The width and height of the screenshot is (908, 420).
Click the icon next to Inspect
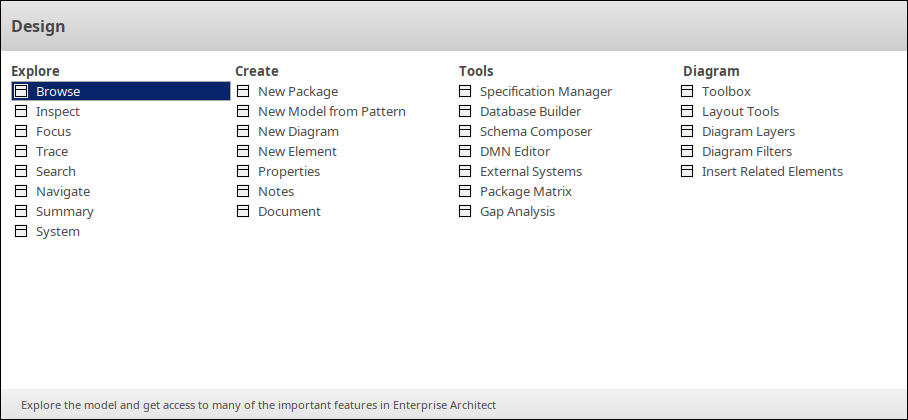pos(22,111)
